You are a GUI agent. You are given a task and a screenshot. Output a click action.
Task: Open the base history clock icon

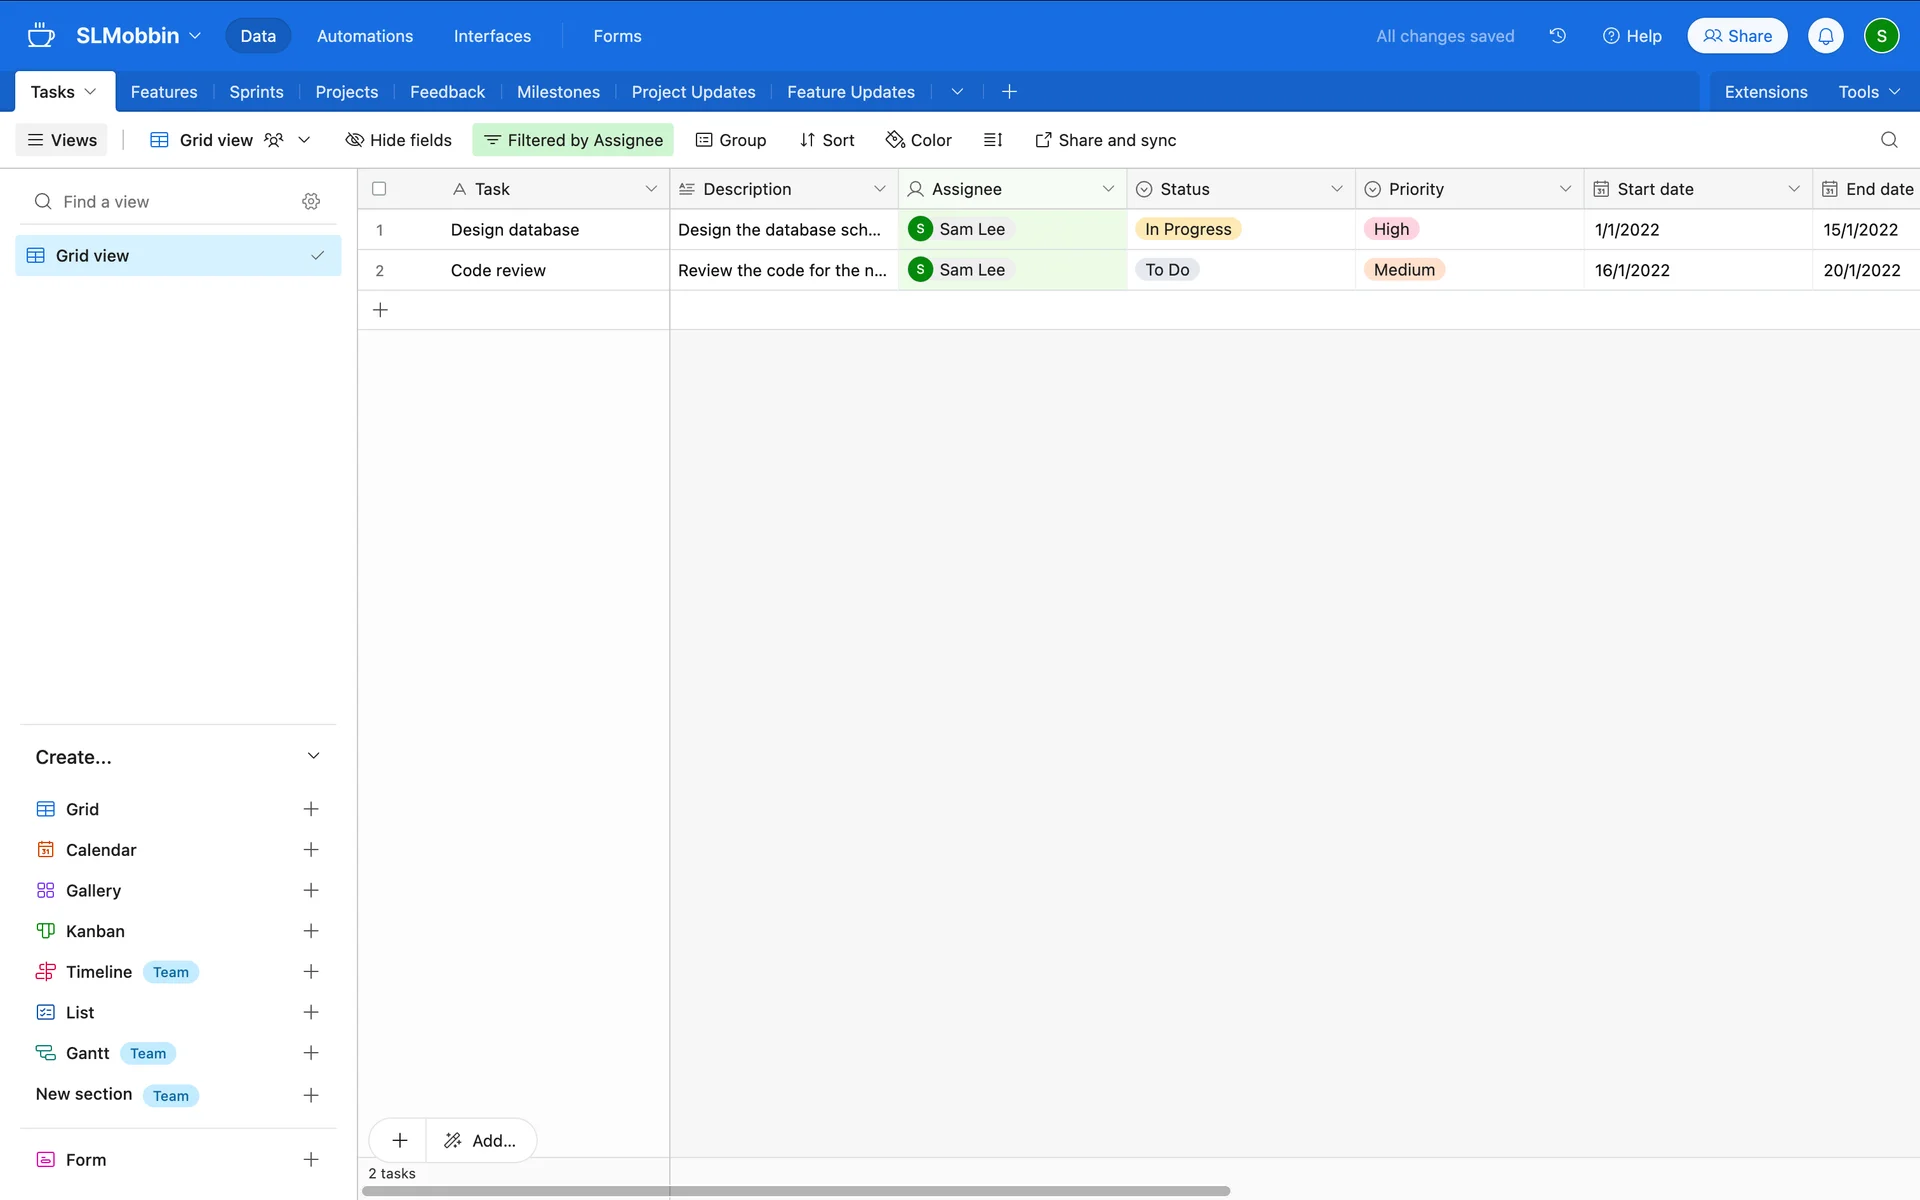point(1557,36)
